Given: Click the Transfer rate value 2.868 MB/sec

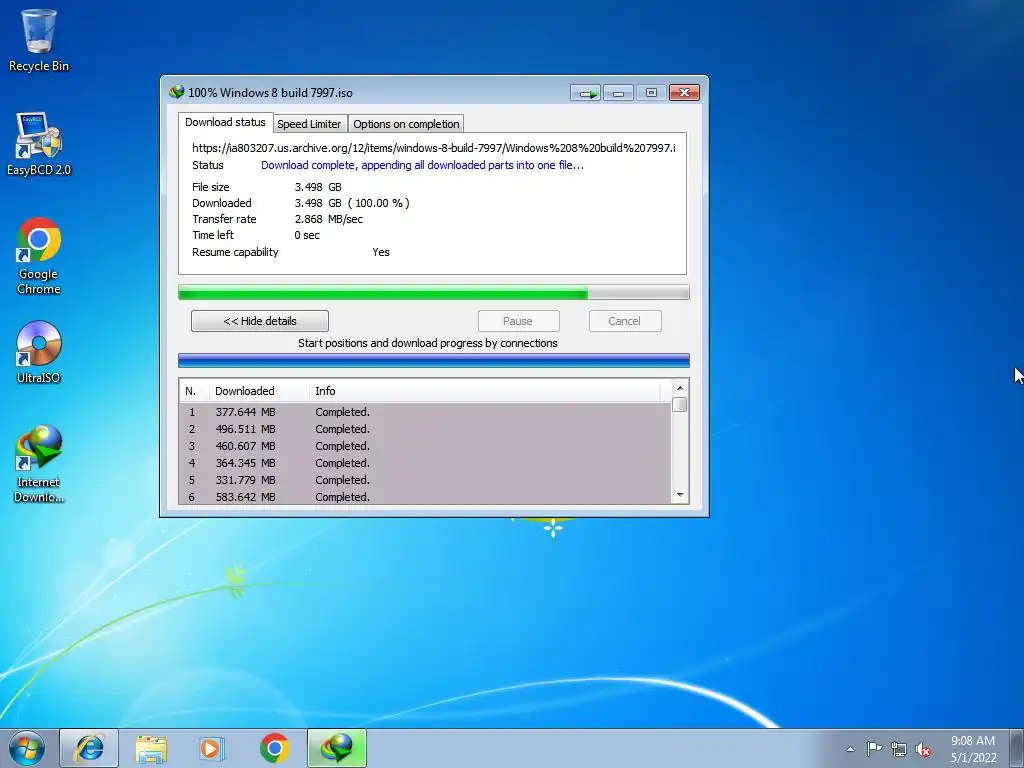Looking at the screenshot, I should [x=328, y=219].
